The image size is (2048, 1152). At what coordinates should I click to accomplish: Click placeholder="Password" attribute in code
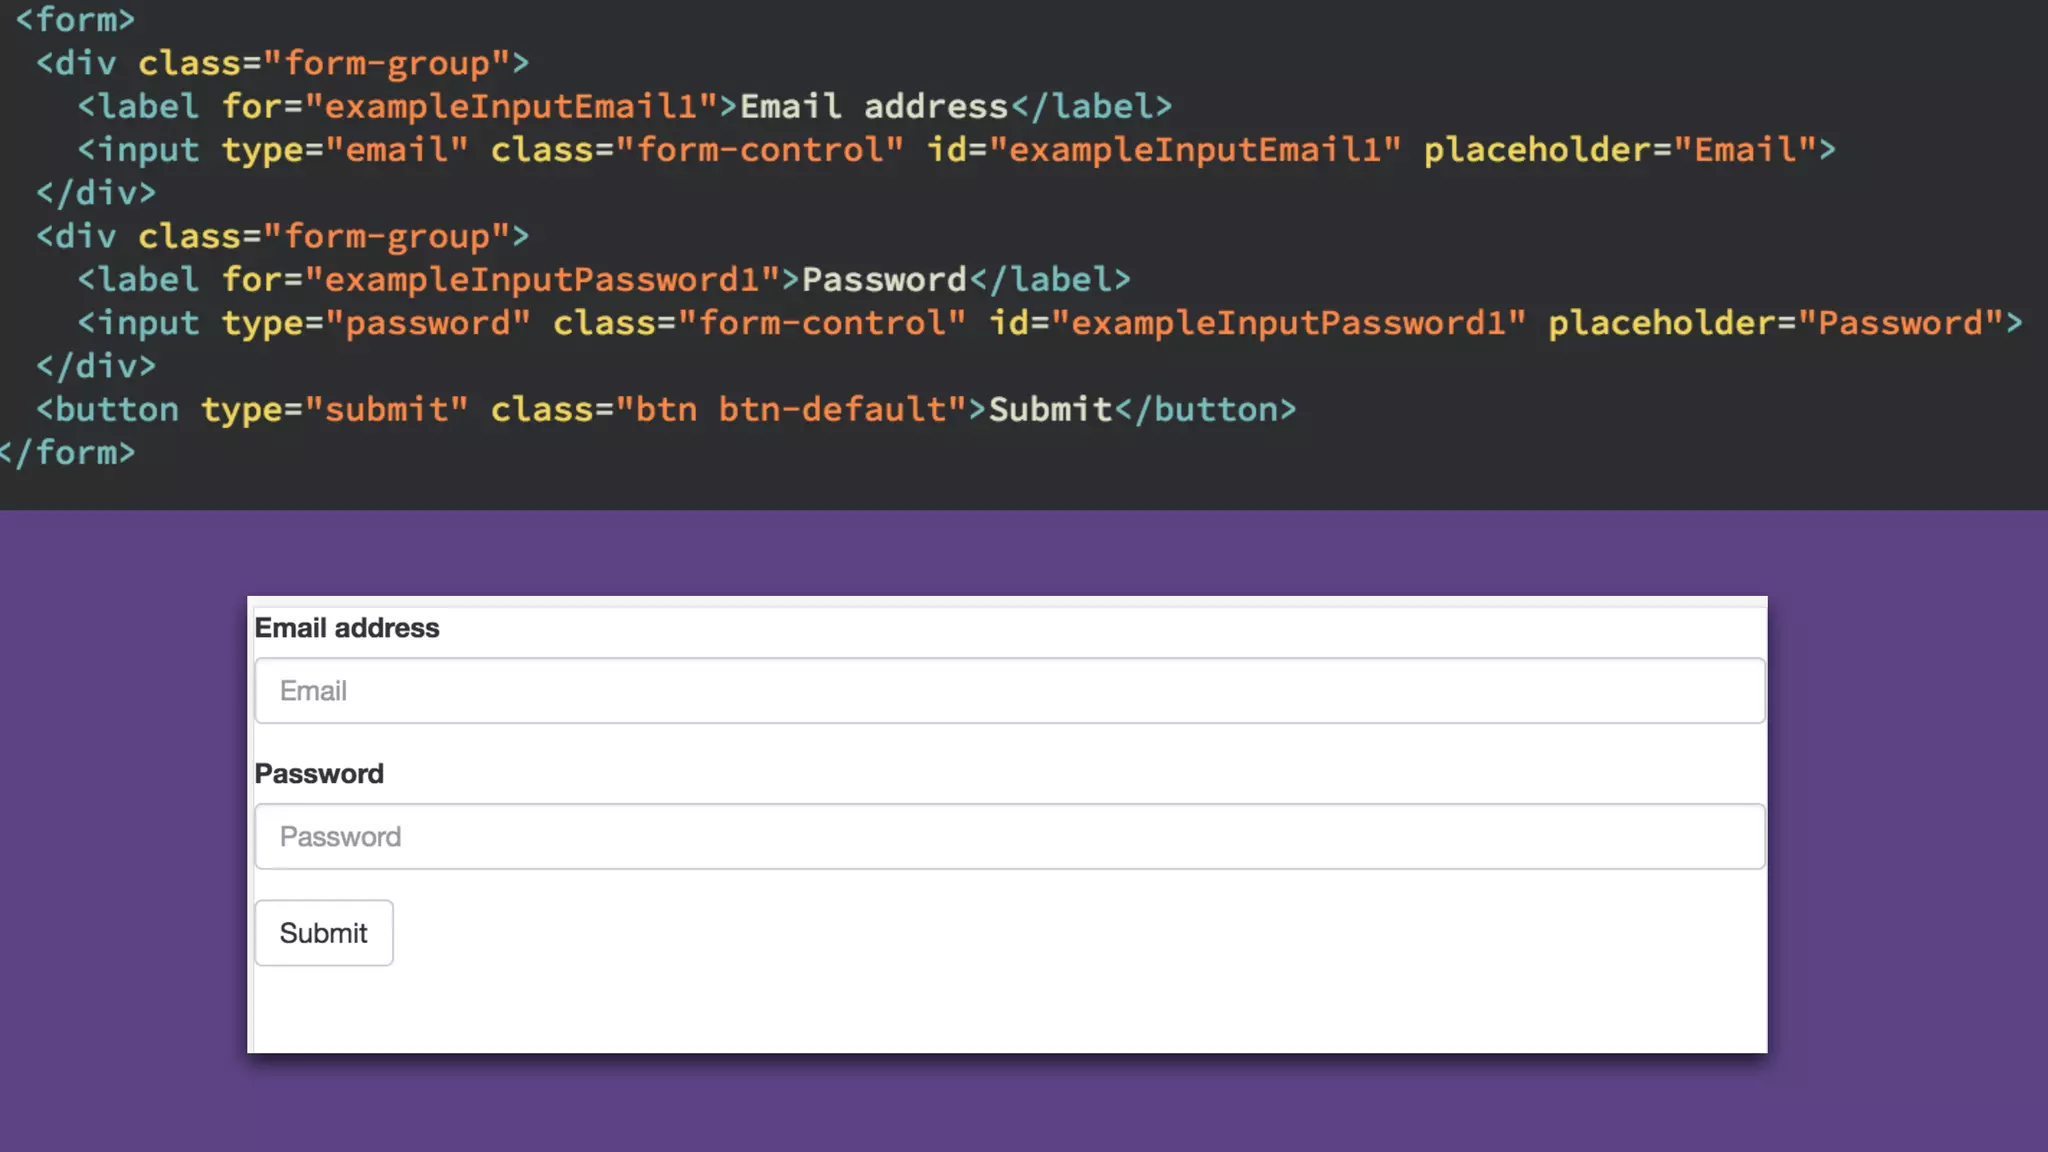pyautogui.click(x=1774, y=323)
